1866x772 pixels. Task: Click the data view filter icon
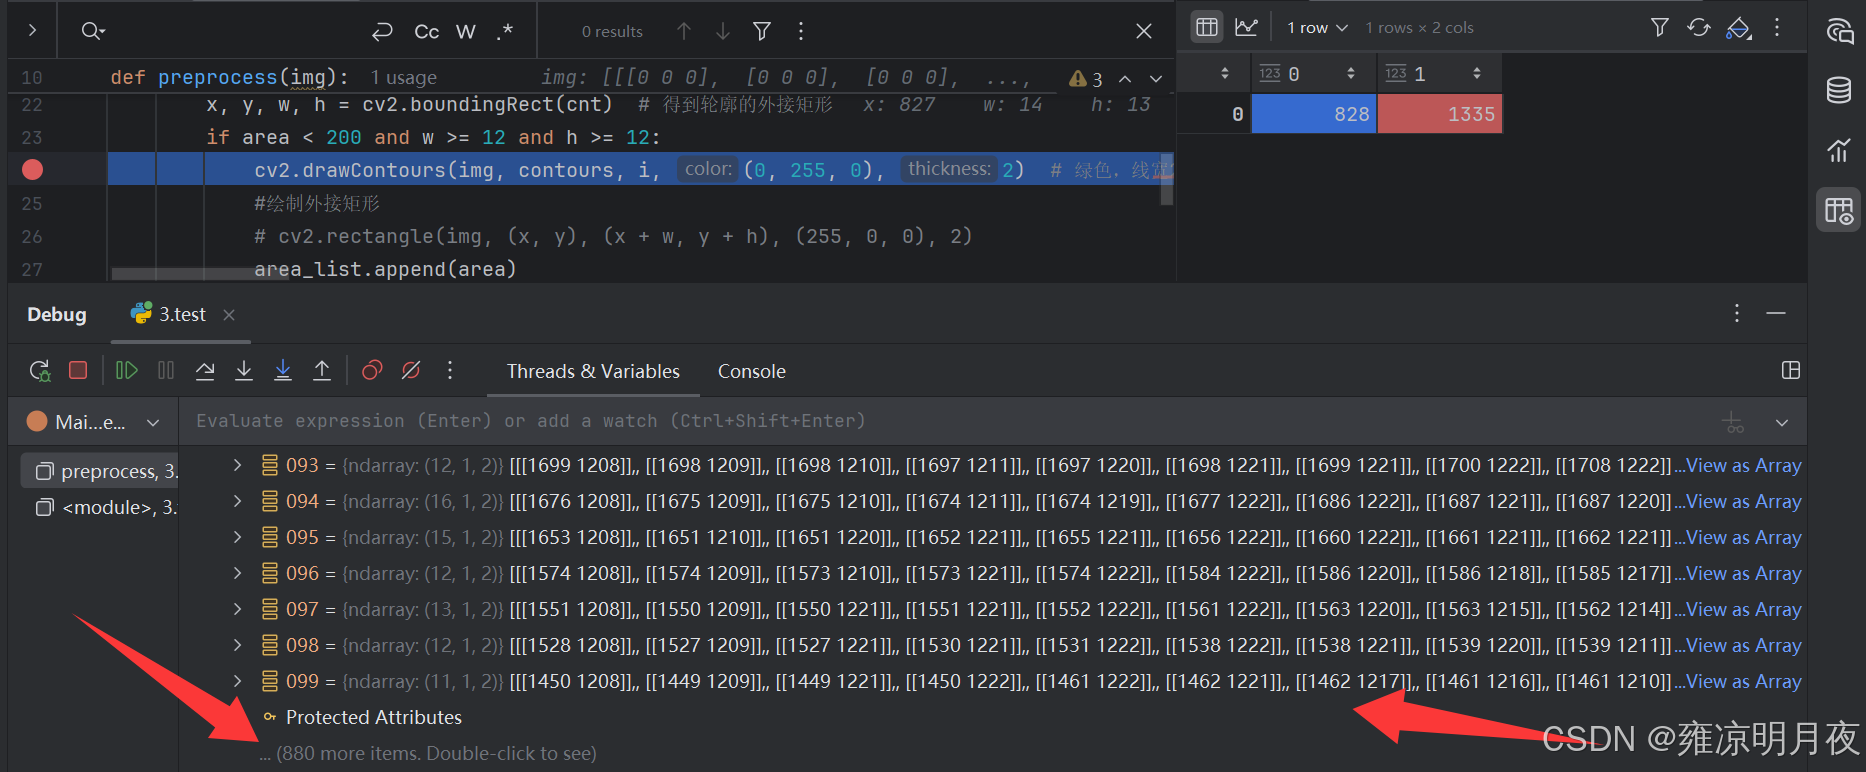tap(1660, 28)
